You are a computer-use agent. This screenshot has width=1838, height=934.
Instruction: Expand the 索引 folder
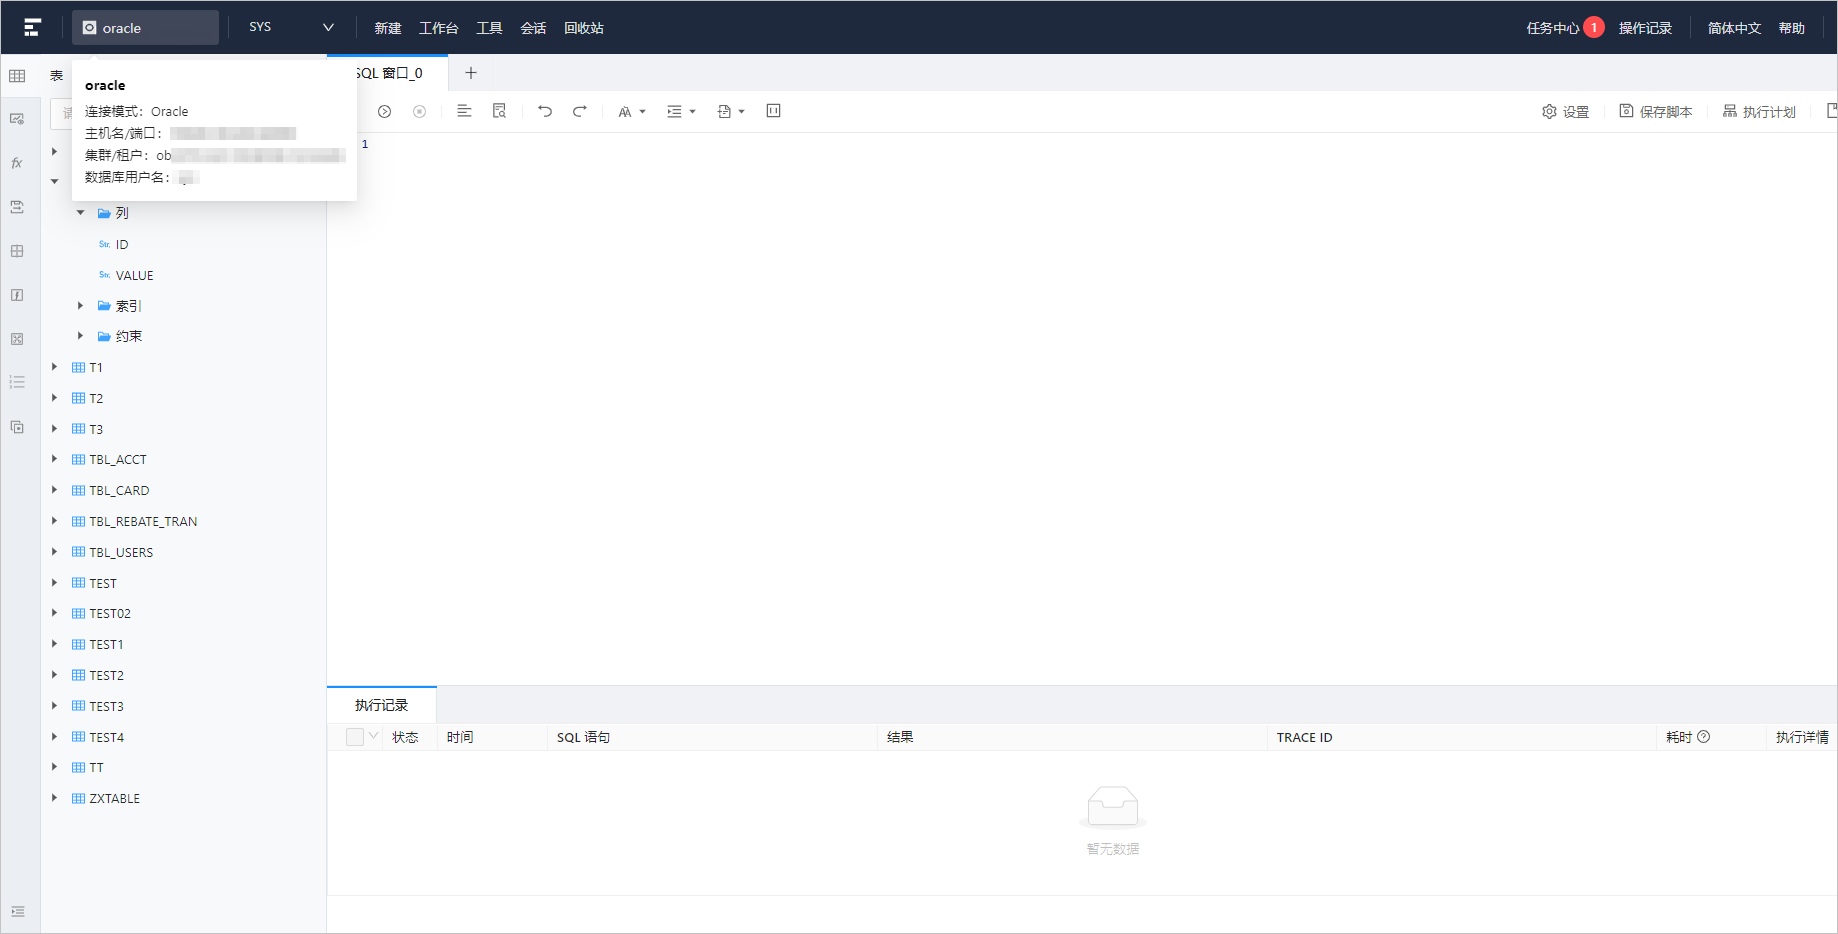click(81, 306)
